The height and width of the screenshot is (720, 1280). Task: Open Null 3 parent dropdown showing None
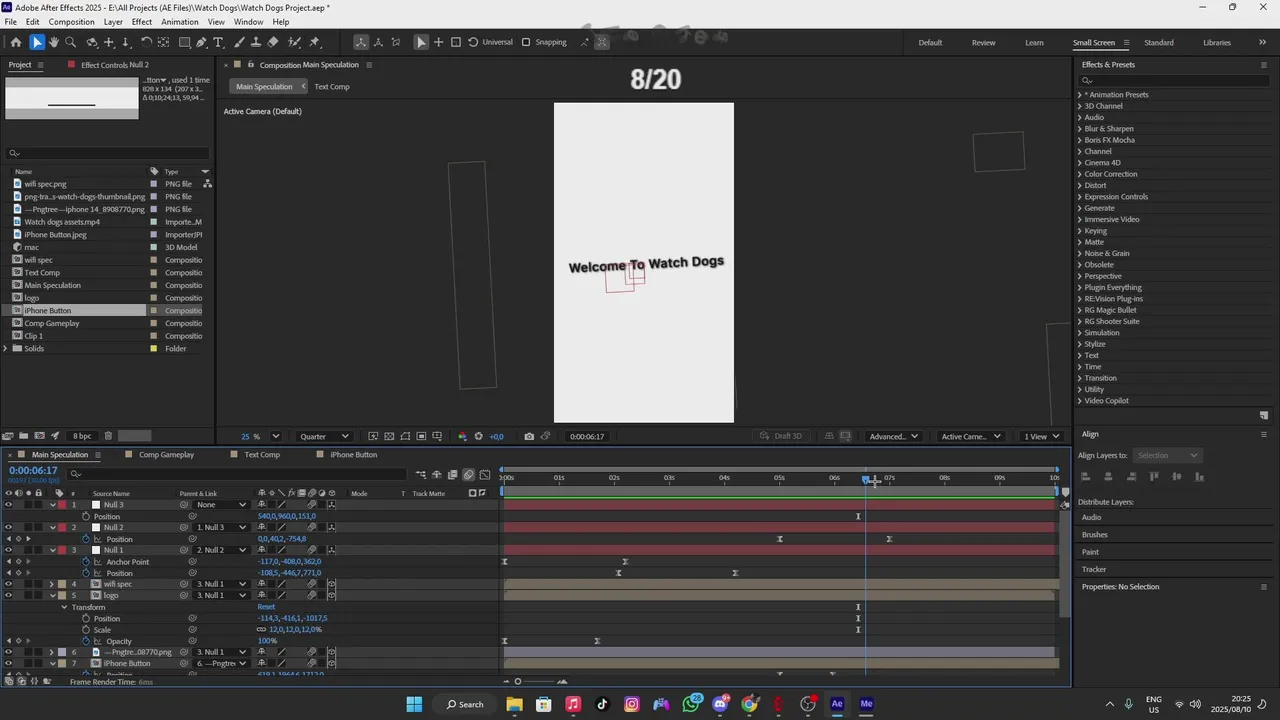221,505
